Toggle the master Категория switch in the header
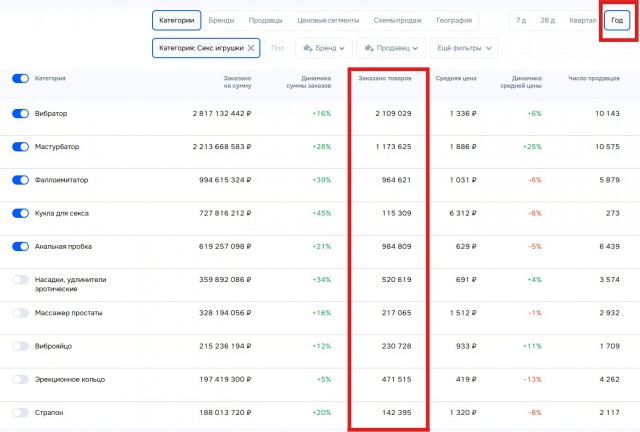 [x=20, y=78]
